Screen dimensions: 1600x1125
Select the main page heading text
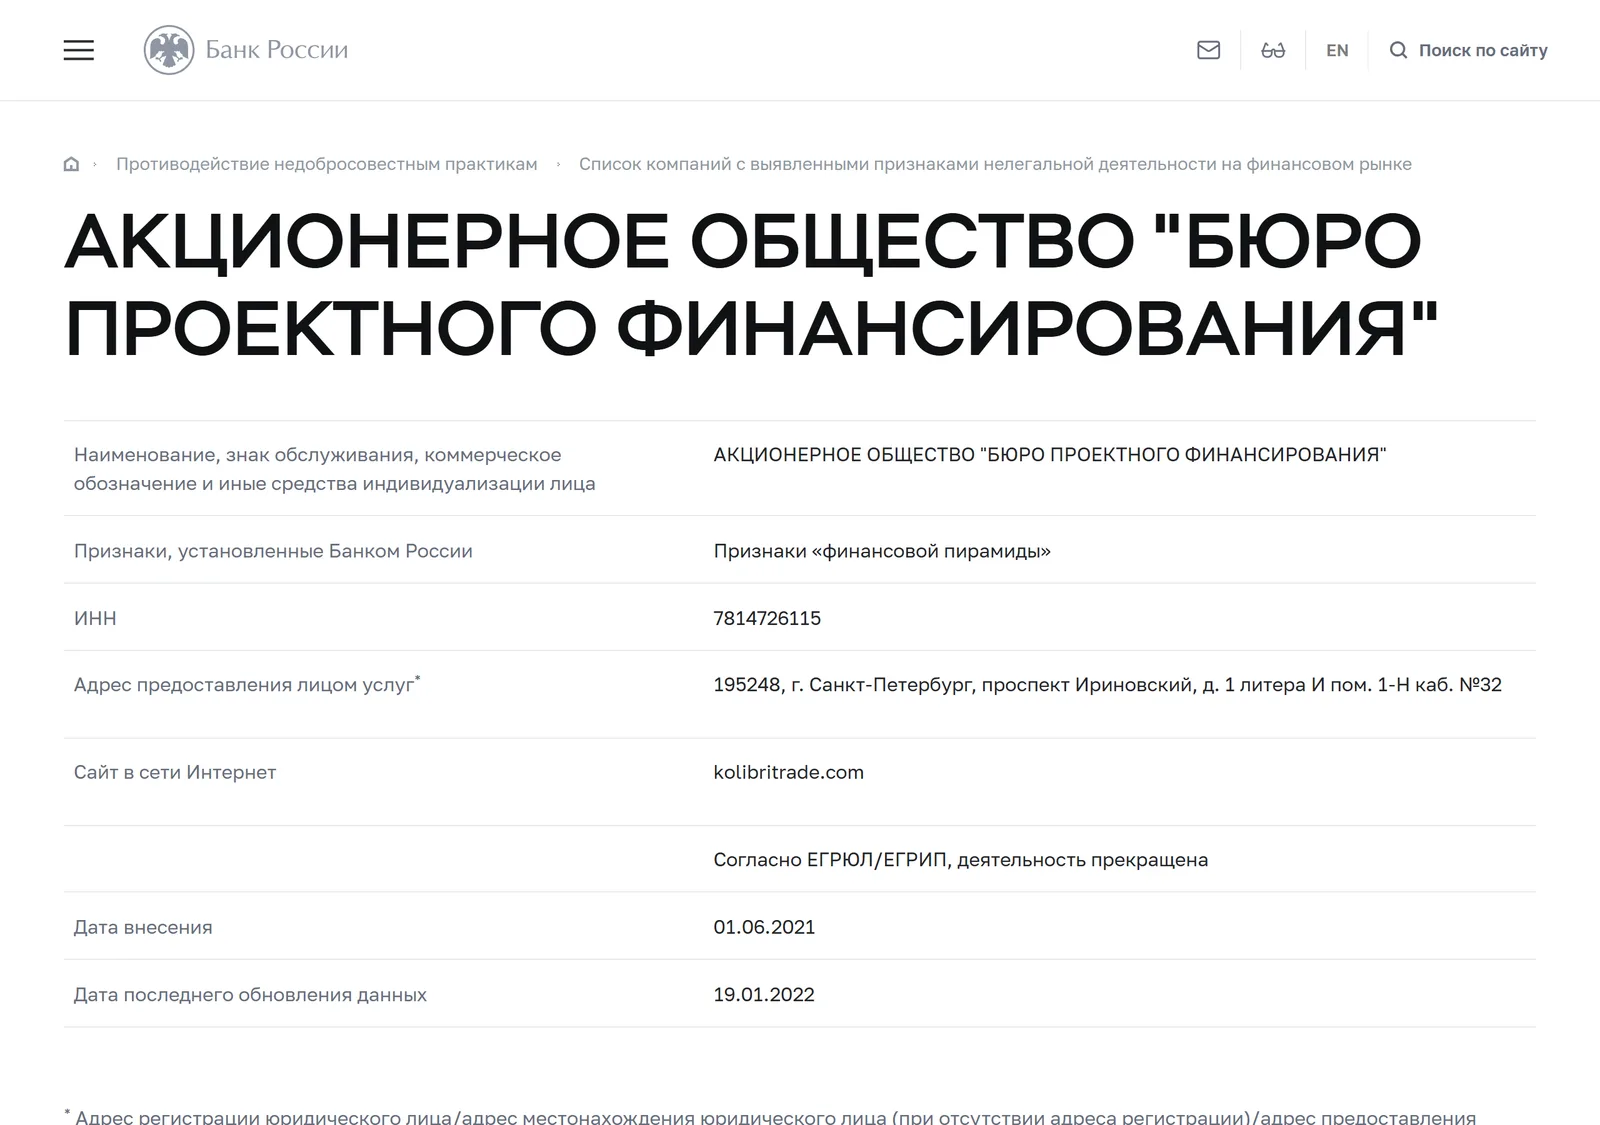[x=751, y=285]
